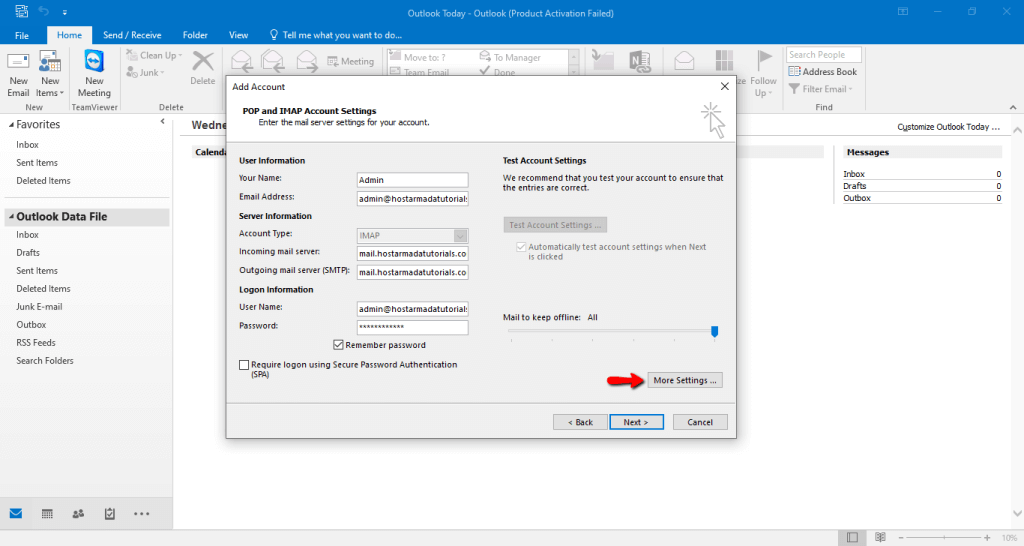Collapse the Outlook Data File tree

pos(11,217)
